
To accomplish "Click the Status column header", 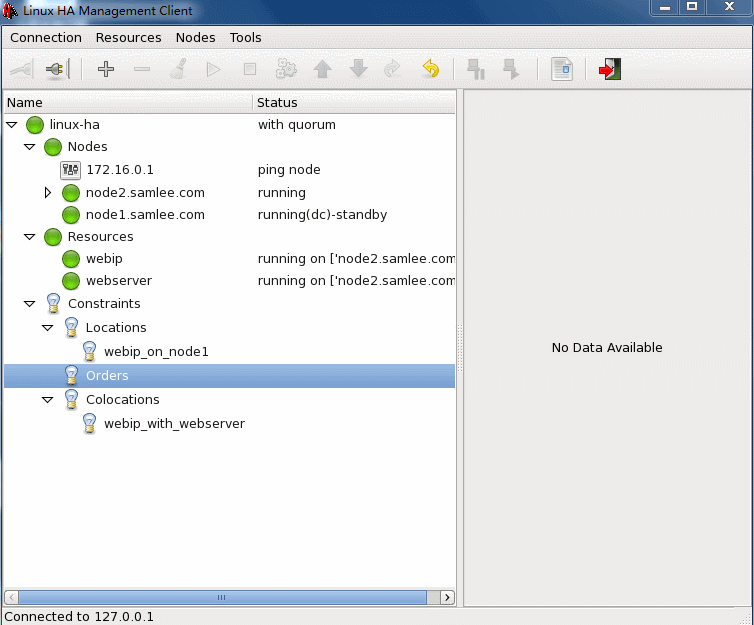I will tap(277, 102).
